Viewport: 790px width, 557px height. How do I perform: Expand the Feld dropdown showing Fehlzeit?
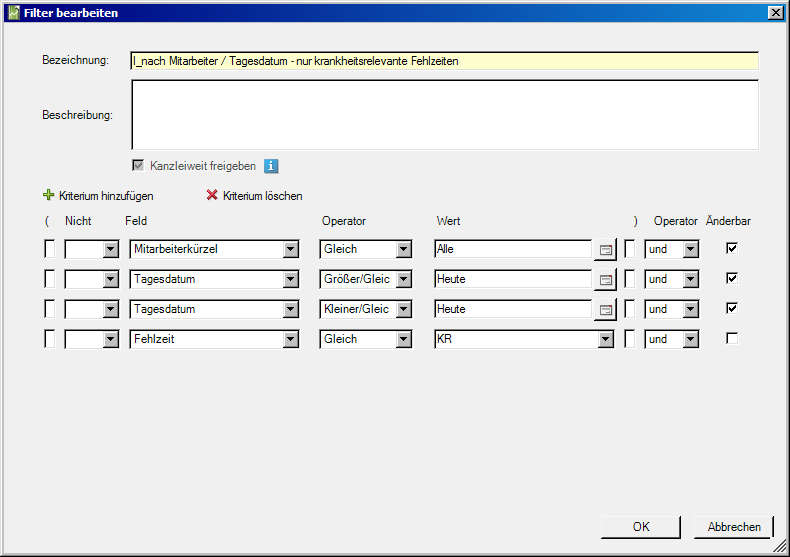click(x=290, y=340)
